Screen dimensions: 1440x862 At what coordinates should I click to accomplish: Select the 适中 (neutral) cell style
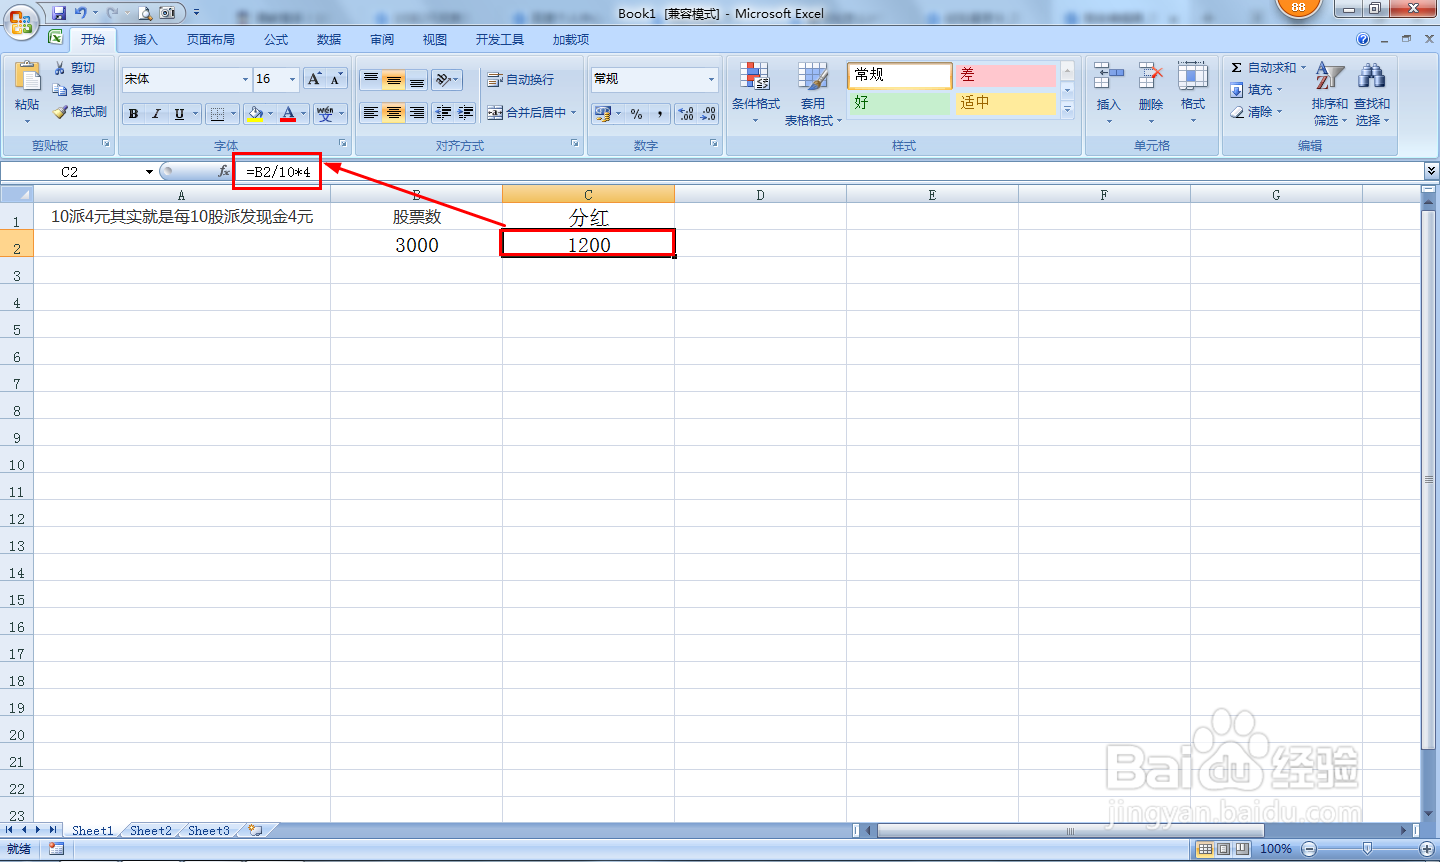pyautogui.click(x=1005, y=103)
